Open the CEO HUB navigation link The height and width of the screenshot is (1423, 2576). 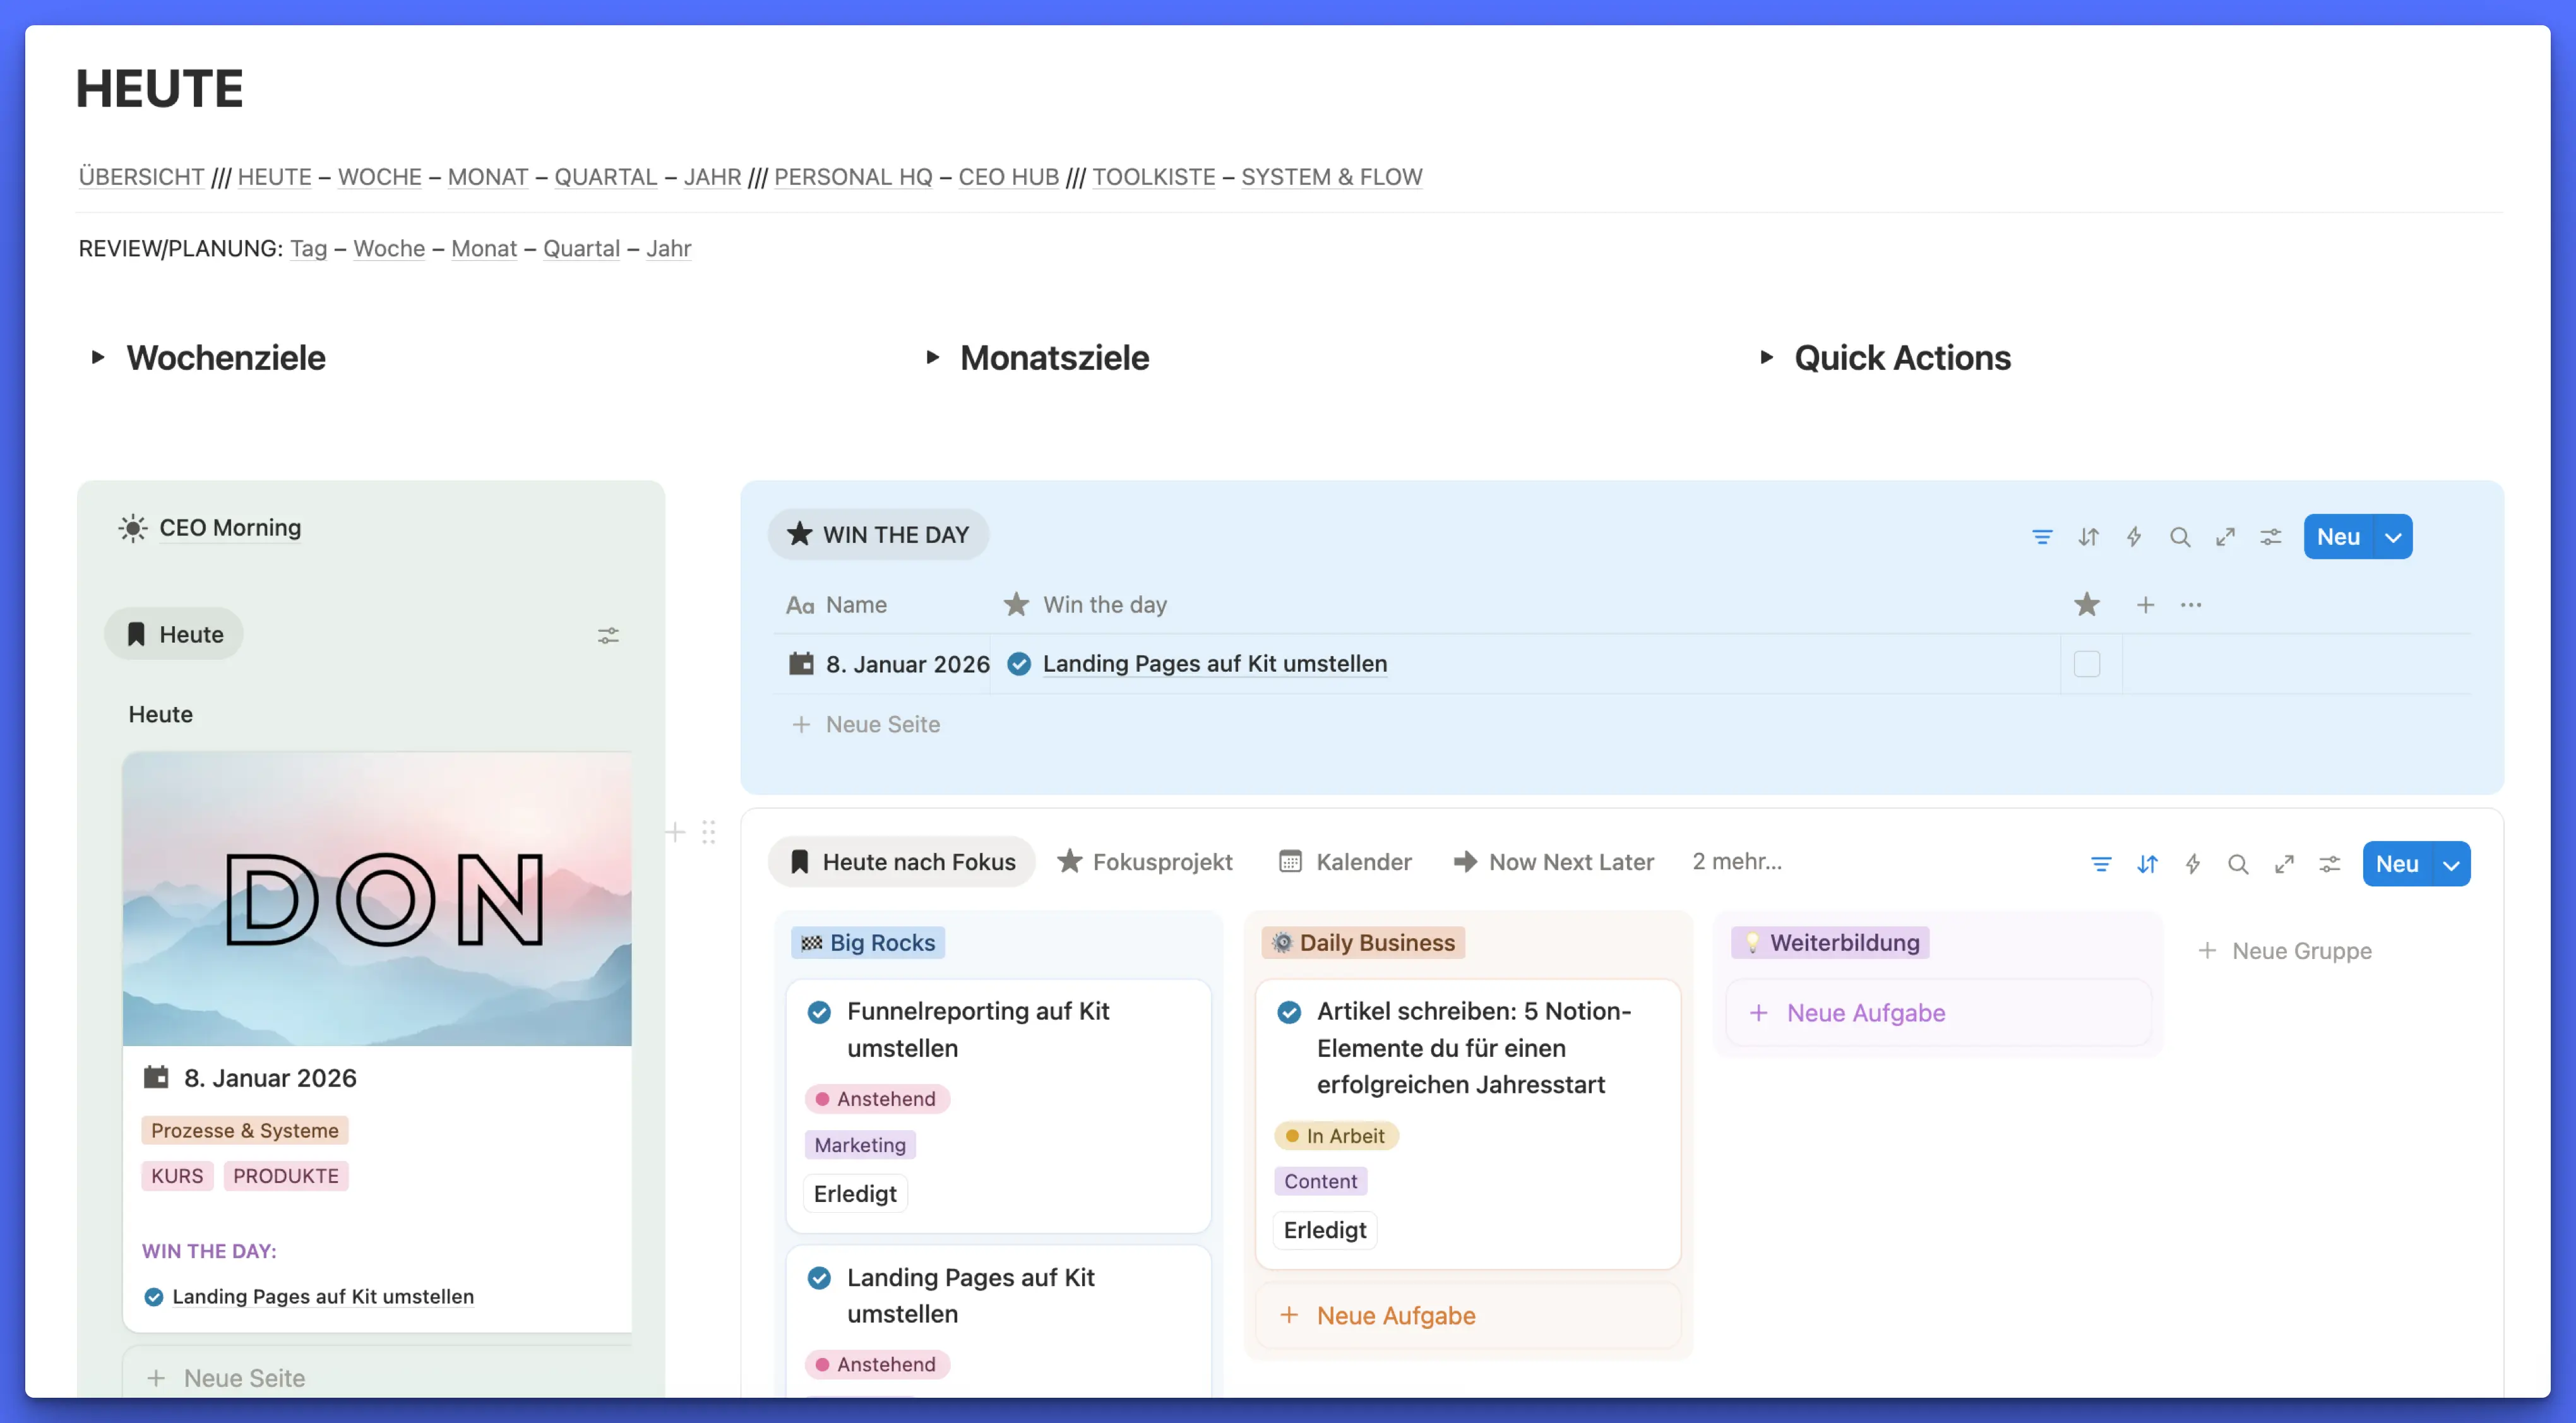(x=1008, y=177)
